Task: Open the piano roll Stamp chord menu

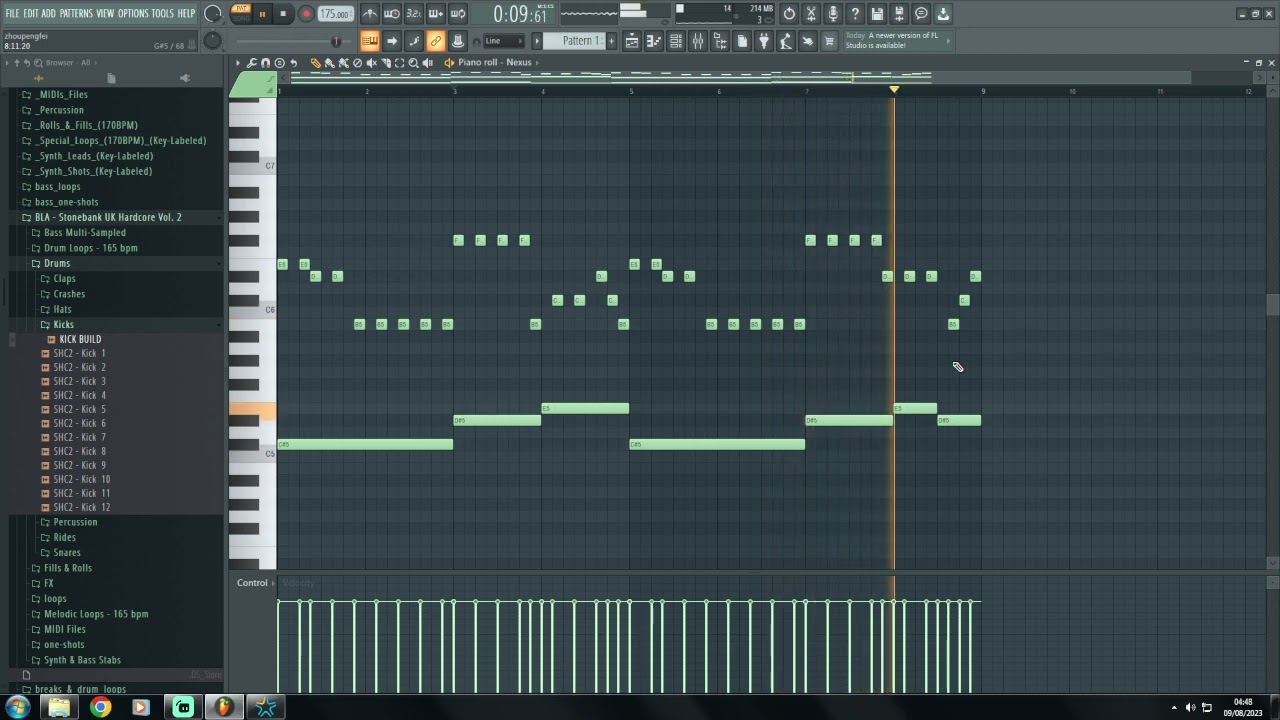Action: pyautogui.click(x=280, y=62)
